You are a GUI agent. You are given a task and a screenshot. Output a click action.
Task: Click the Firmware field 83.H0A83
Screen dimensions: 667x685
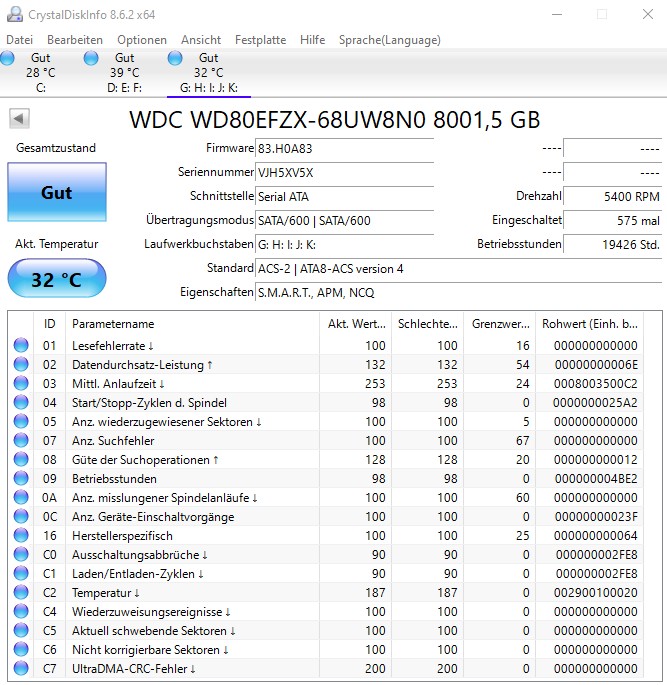[344, 149]
